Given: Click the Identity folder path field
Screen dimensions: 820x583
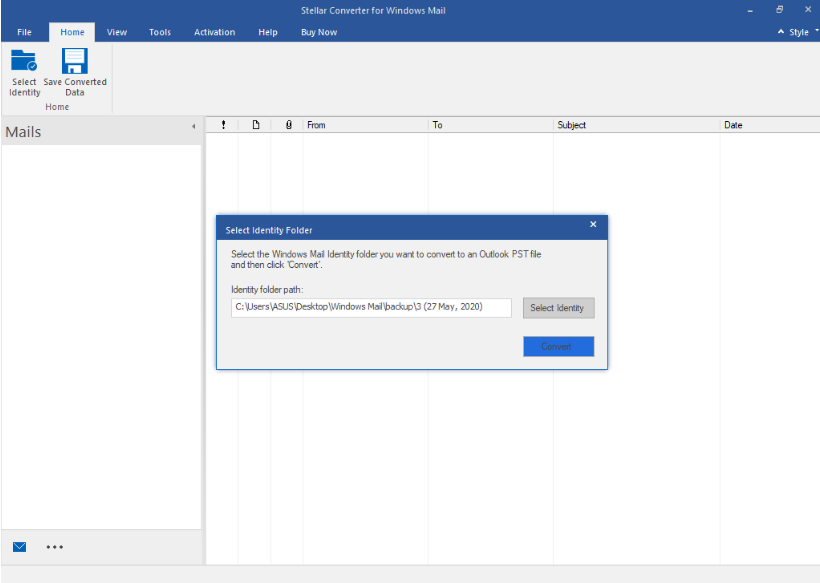Looking at the screenshot, I should point(370,307).
